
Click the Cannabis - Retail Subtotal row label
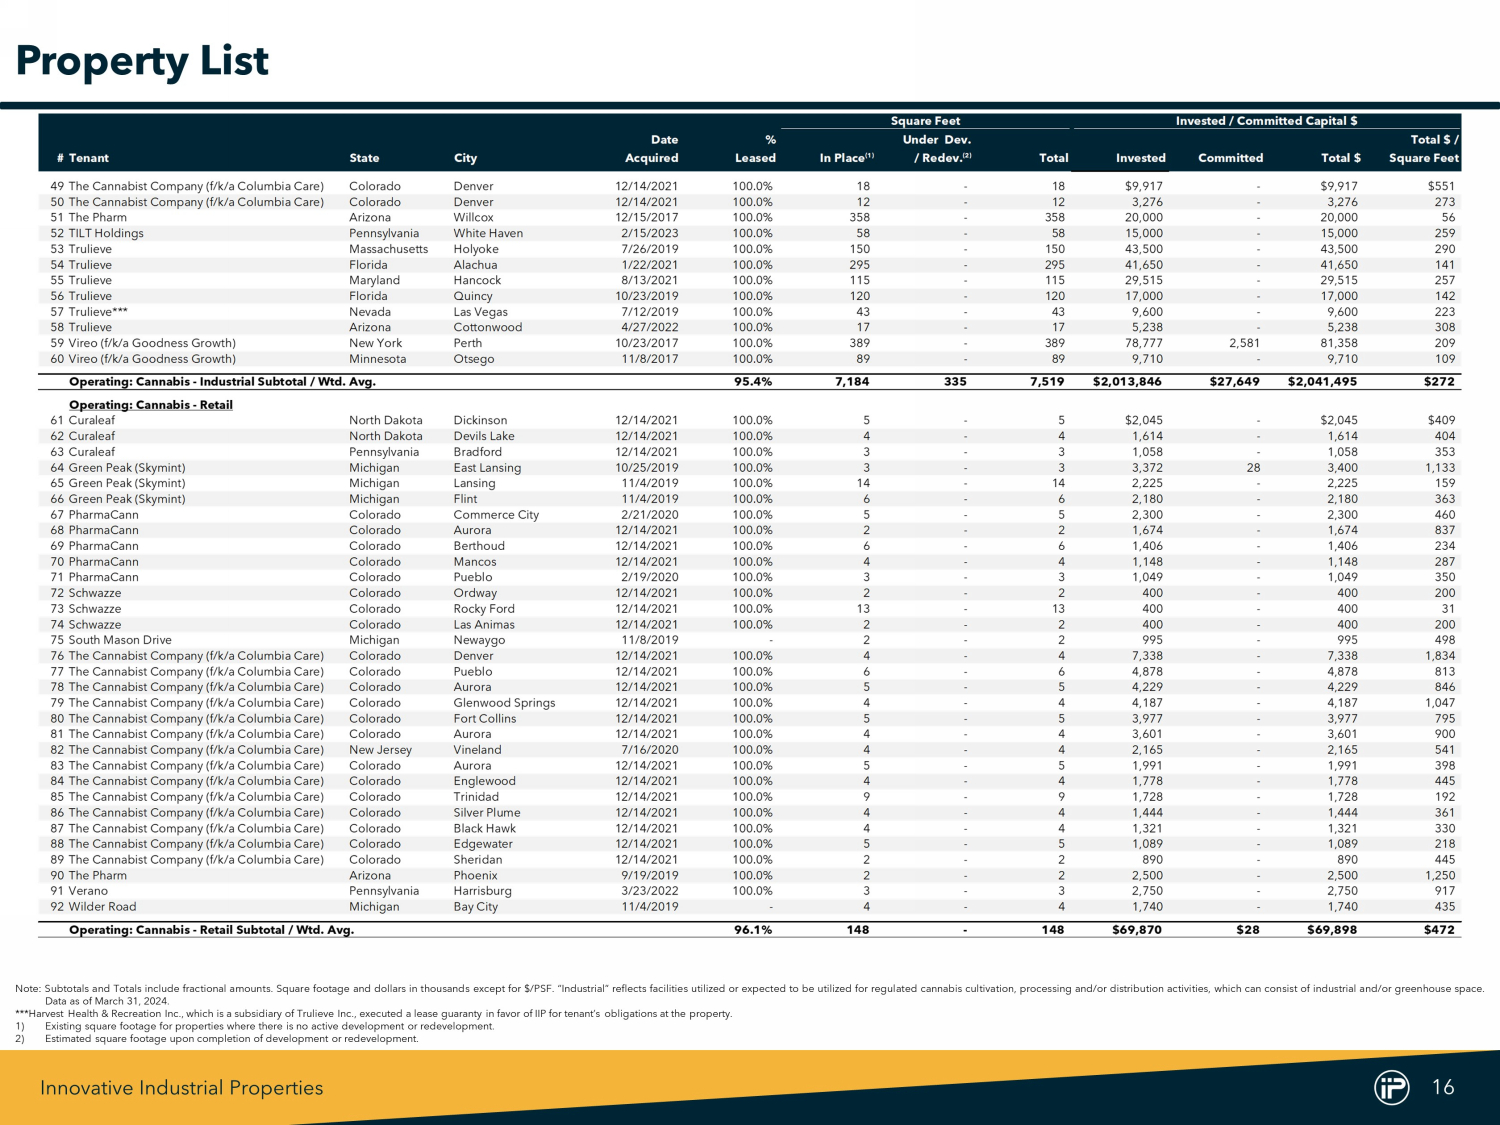click(x=211, y=930)
